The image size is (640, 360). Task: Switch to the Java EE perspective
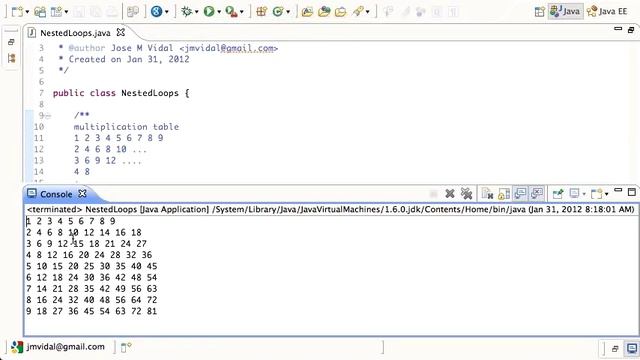click(607, 11)
